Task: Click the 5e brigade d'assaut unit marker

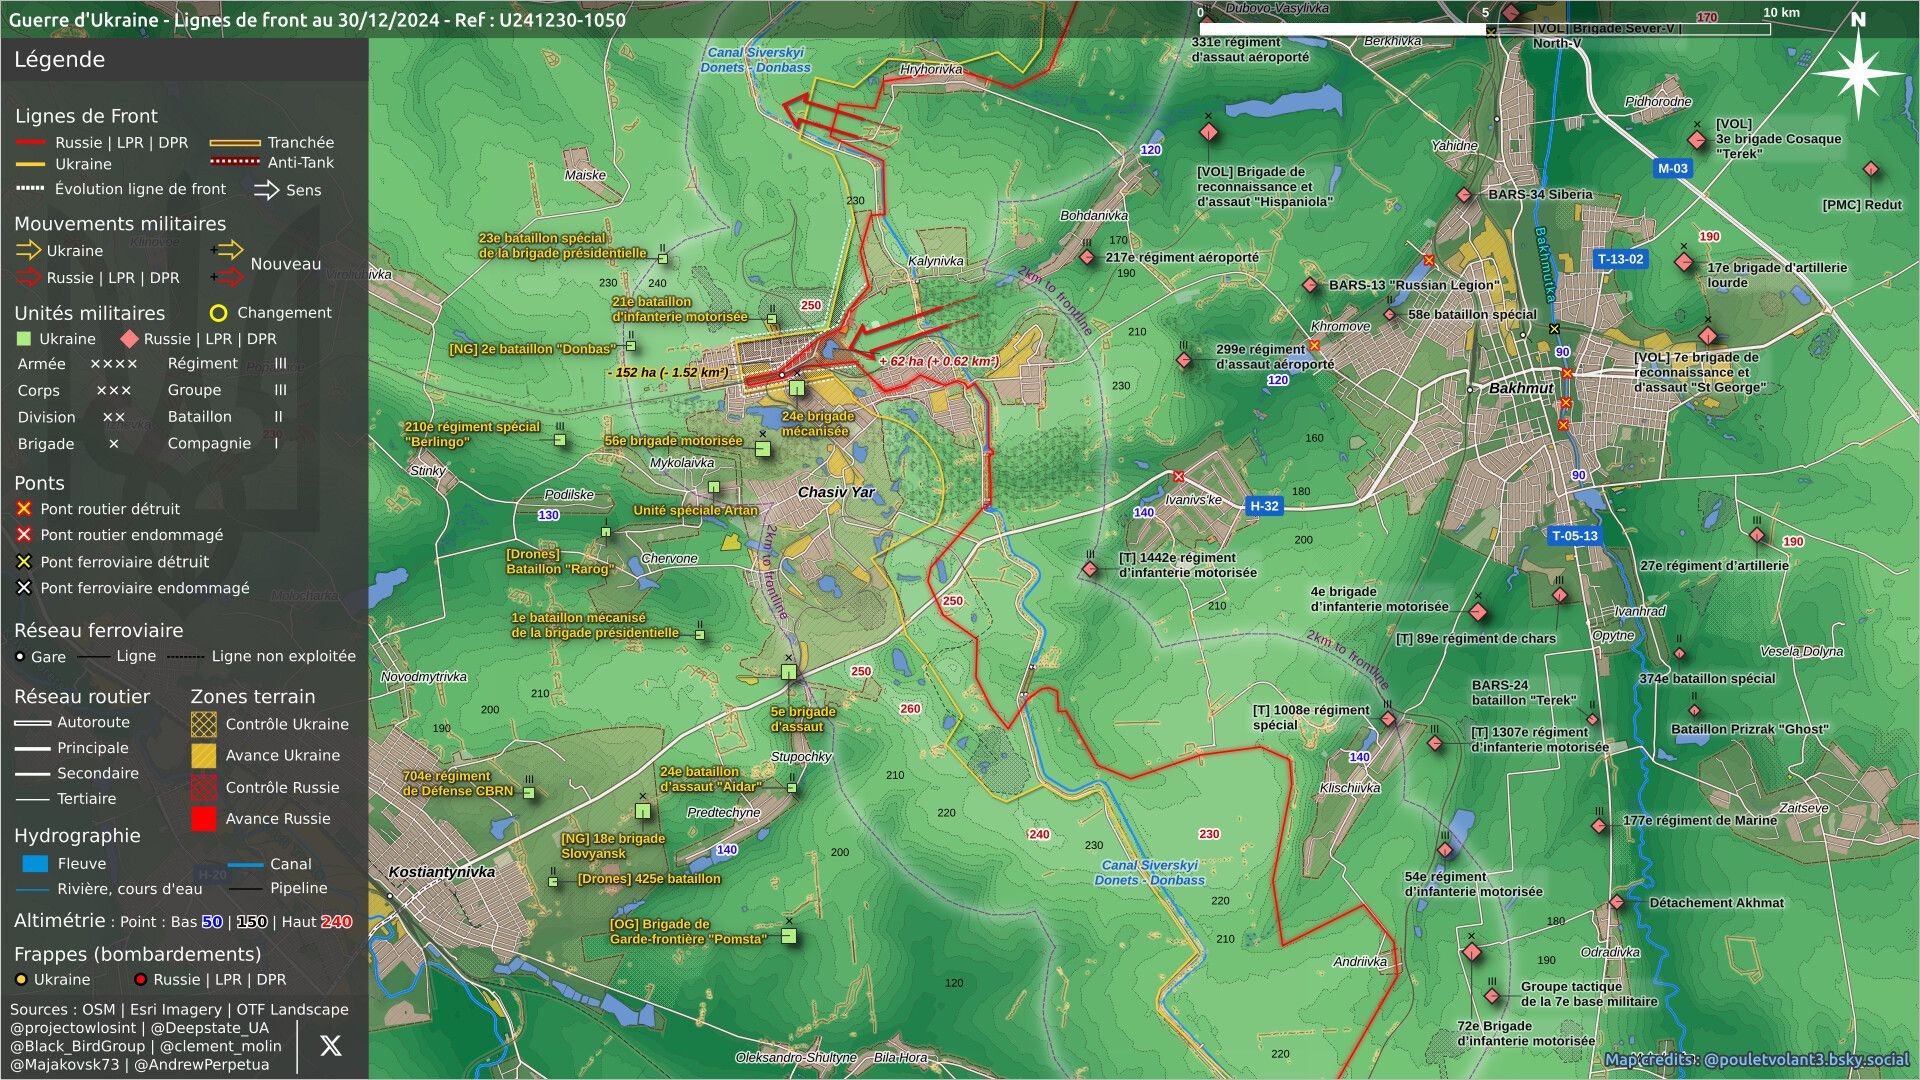Action: (789, 672)
